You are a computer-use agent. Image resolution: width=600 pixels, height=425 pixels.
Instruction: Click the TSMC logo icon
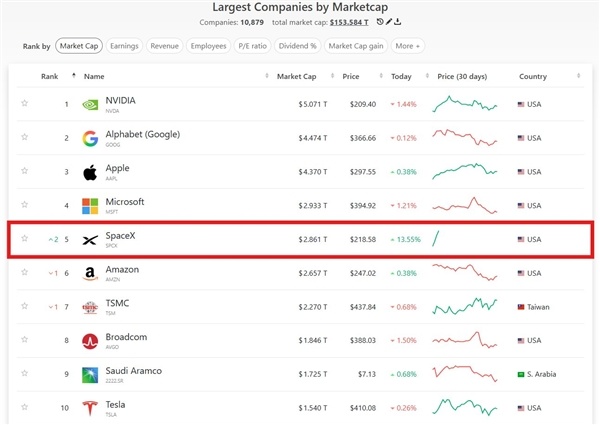coord(90,307)
